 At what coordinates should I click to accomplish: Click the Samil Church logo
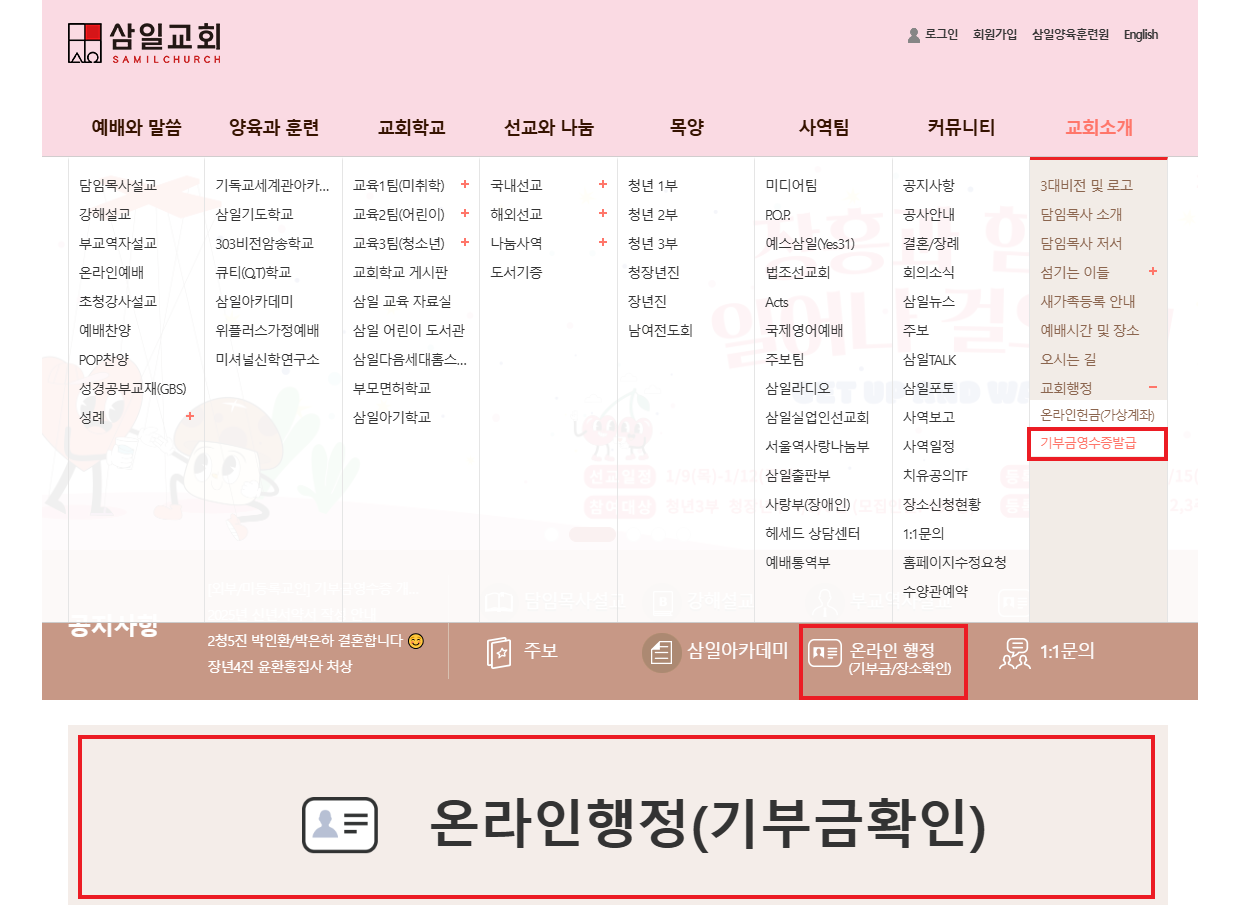click(x=144, y=42)
